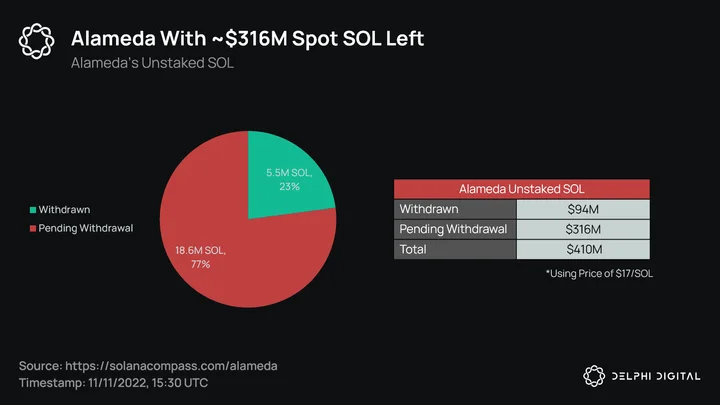The height and width of the screenshot is (405, 720).
Task: Click the $410M total value cell
Action: [x=583, y=249]
